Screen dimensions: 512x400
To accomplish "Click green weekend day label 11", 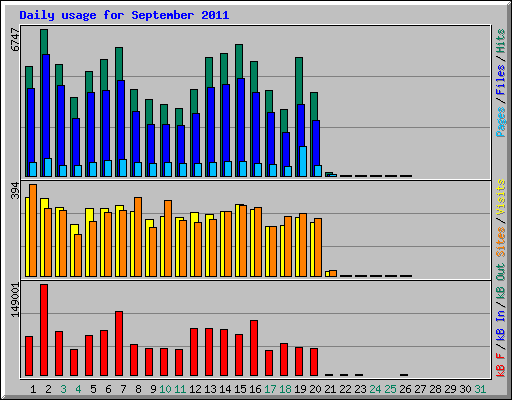I will [x=180, y=389].
